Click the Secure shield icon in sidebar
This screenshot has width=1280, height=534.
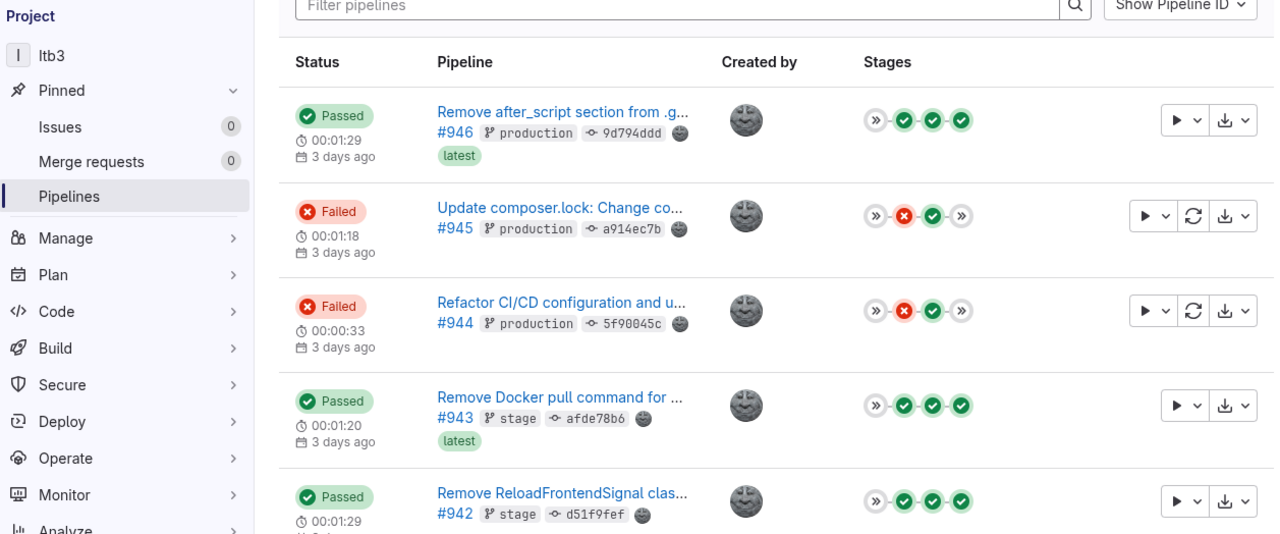(18, 385)
